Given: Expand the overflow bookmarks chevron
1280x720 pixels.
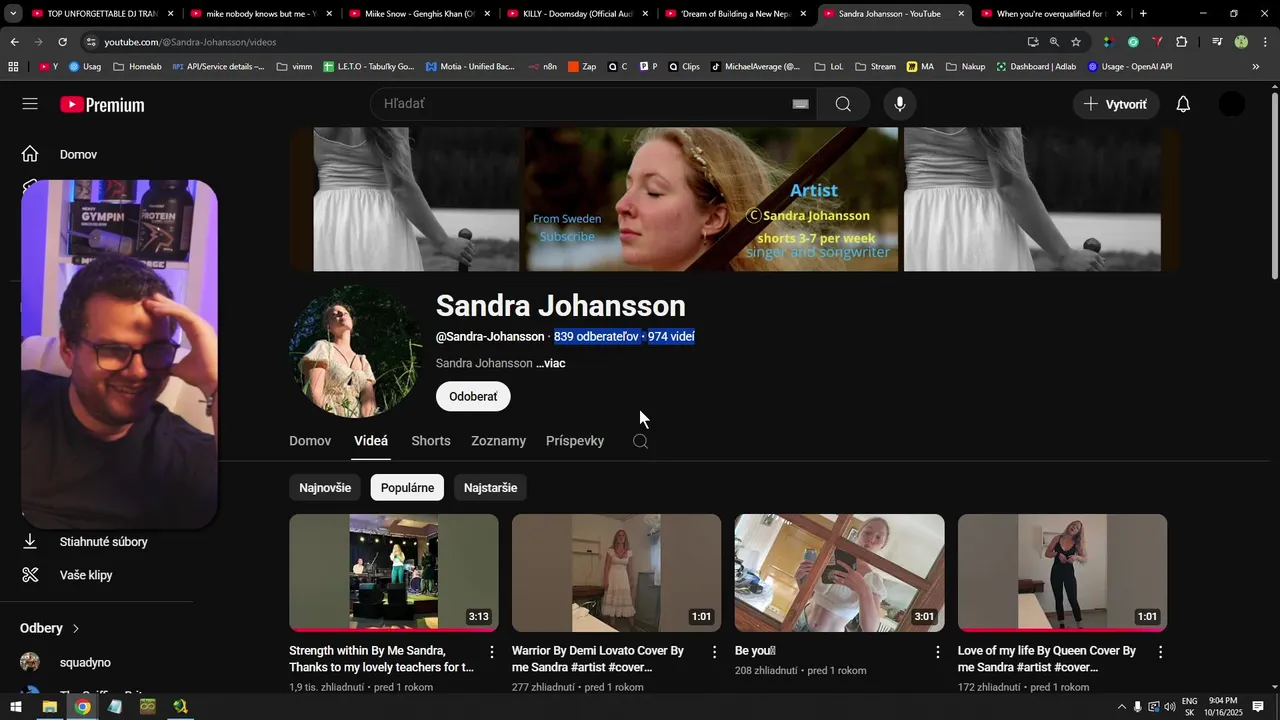Looking at the screenshot, I should pyautogui.click(x=1256, y=67).
